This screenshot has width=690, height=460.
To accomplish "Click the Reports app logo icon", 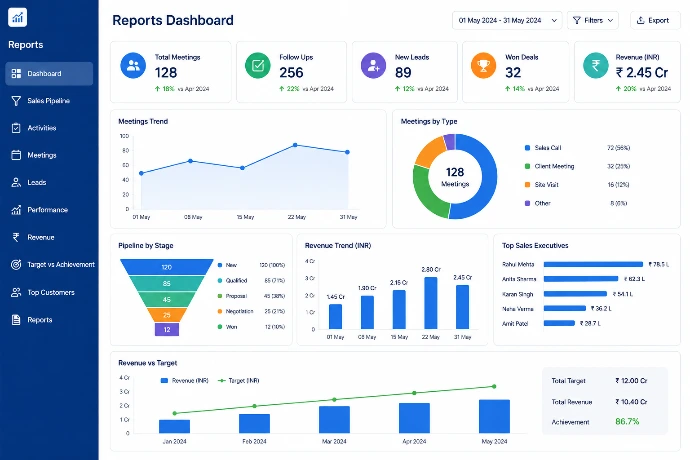I will click(18, 17).
